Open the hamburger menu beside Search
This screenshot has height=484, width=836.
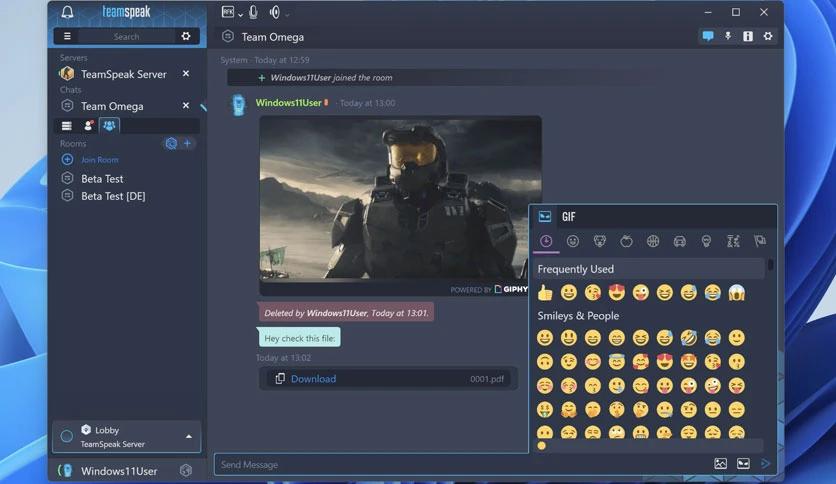click(67, 36)
